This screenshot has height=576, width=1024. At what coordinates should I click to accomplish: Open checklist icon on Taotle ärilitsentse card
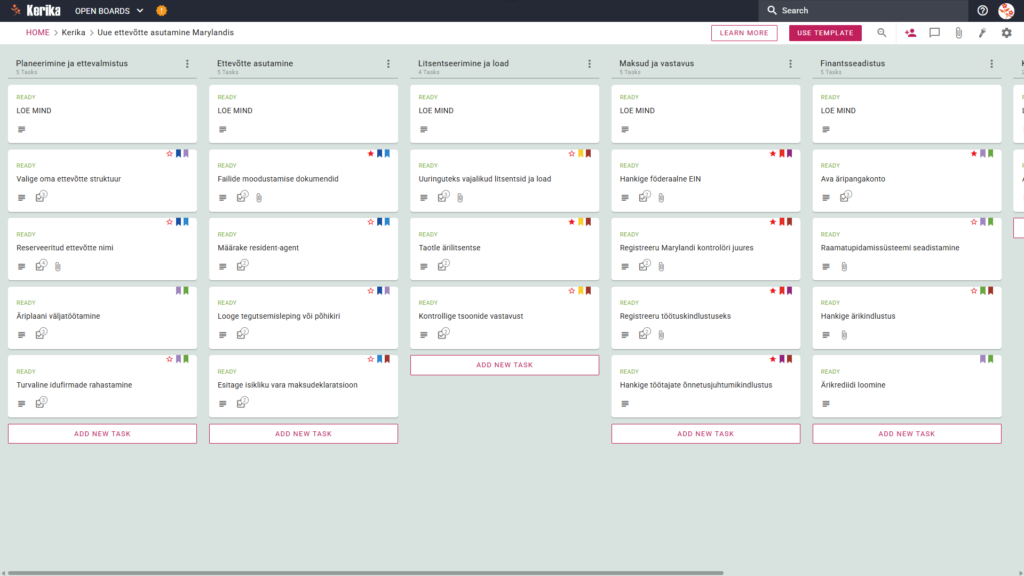pos(443,265)
